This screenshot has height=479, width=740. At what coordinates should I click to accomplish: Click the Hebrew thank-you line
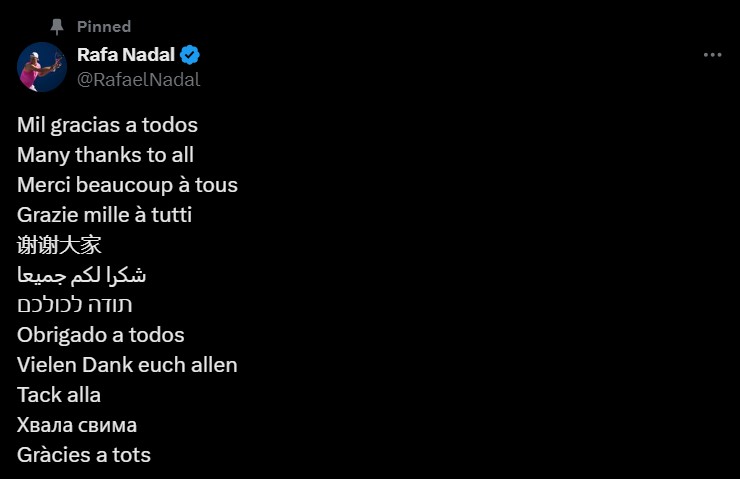tap(74, 305)
